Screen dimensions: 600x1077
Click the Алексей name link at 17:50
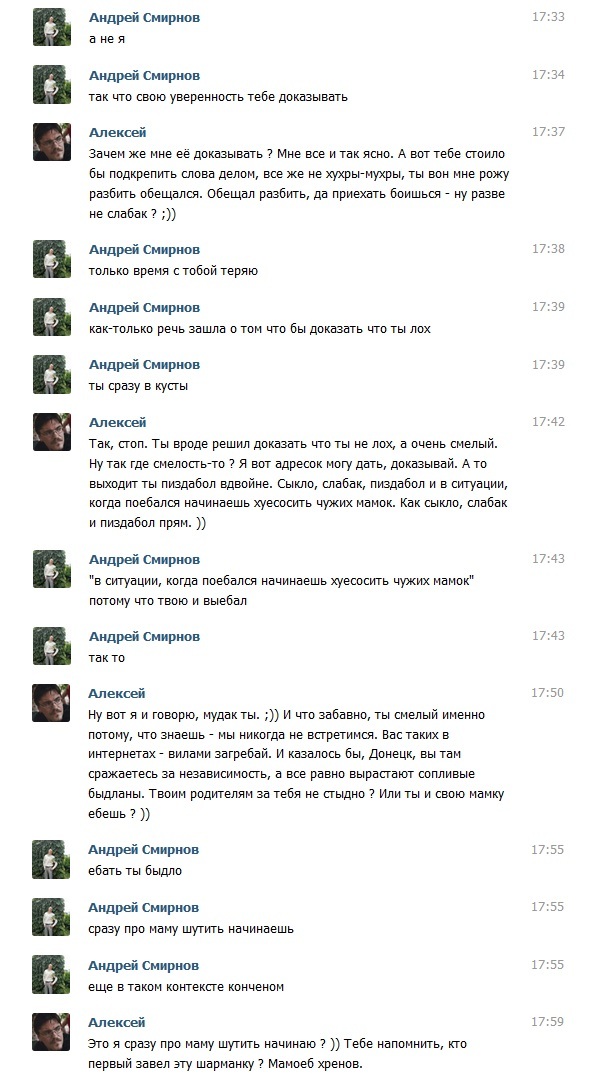tap(117, 693)
